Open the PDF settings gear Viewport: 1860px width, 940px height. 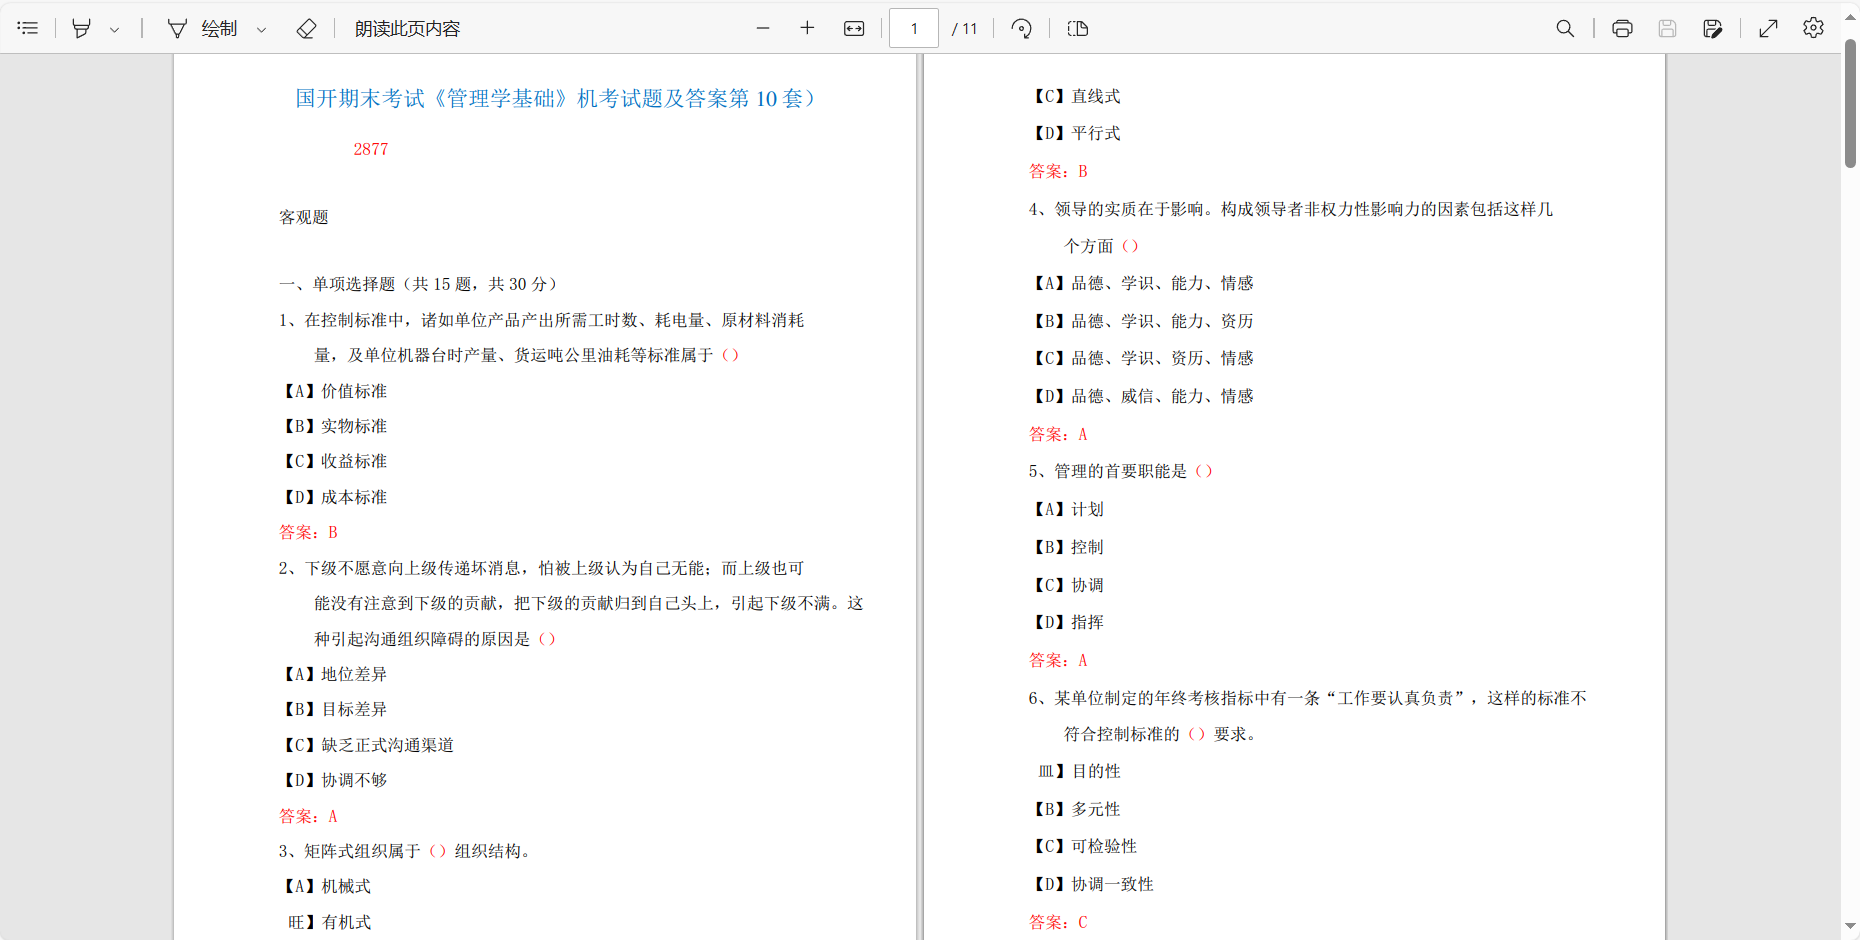pyautogui.click(x=1813, y=28)
